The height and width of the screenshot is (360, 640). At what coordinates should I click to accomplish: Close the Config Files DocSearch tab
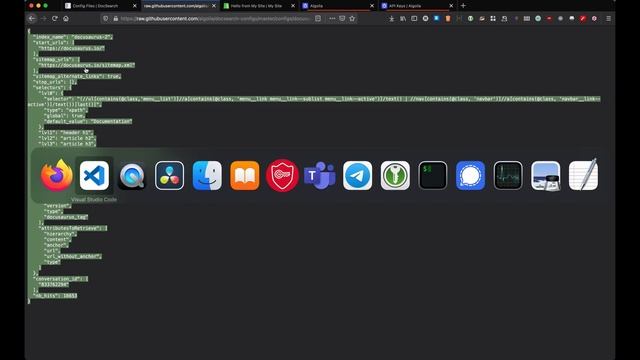(135, 6)
